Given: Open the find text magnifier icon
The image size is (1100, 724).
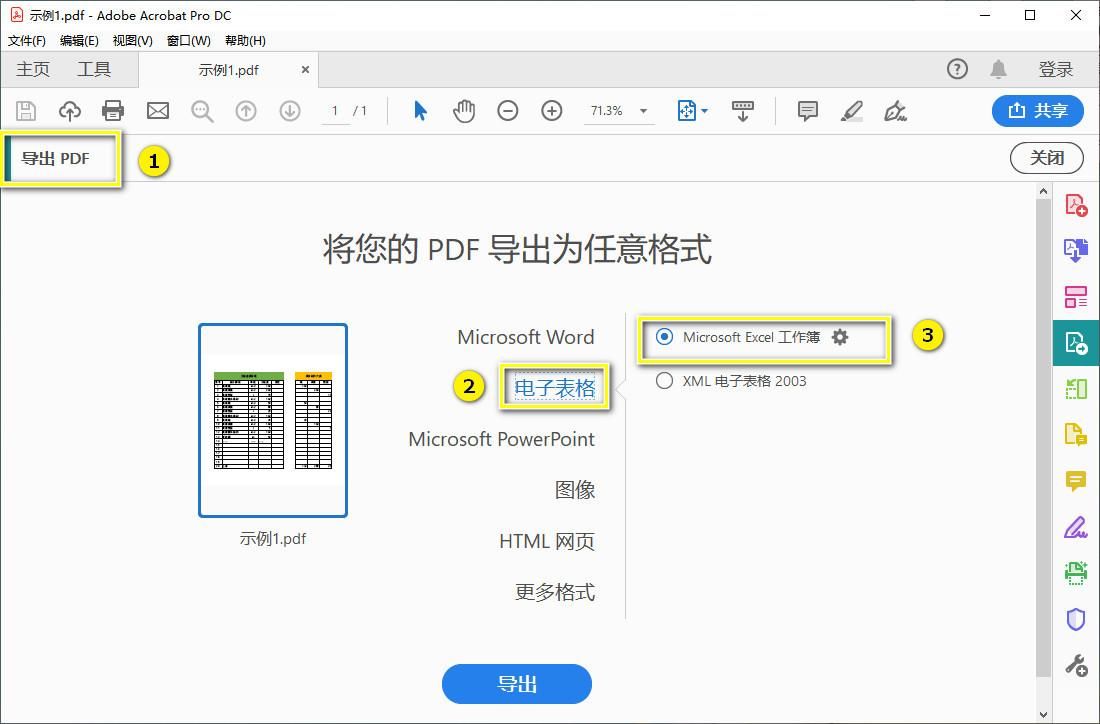Looking at the screenshot, I should (202, 111).
